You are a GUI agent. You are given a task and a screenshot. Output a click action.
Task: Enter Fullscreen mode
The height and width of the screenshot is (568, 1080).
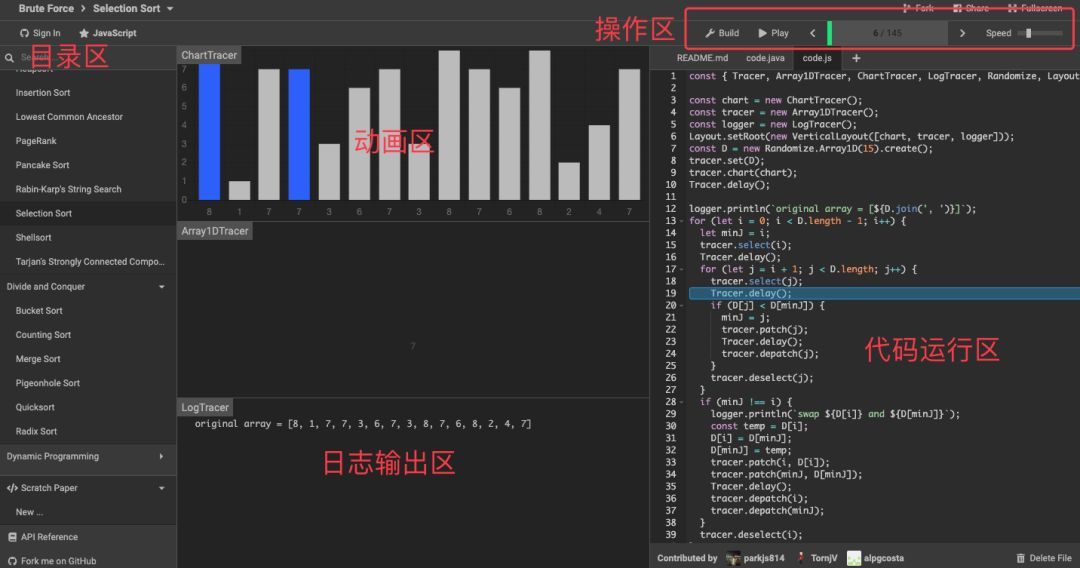(1035, 8)
